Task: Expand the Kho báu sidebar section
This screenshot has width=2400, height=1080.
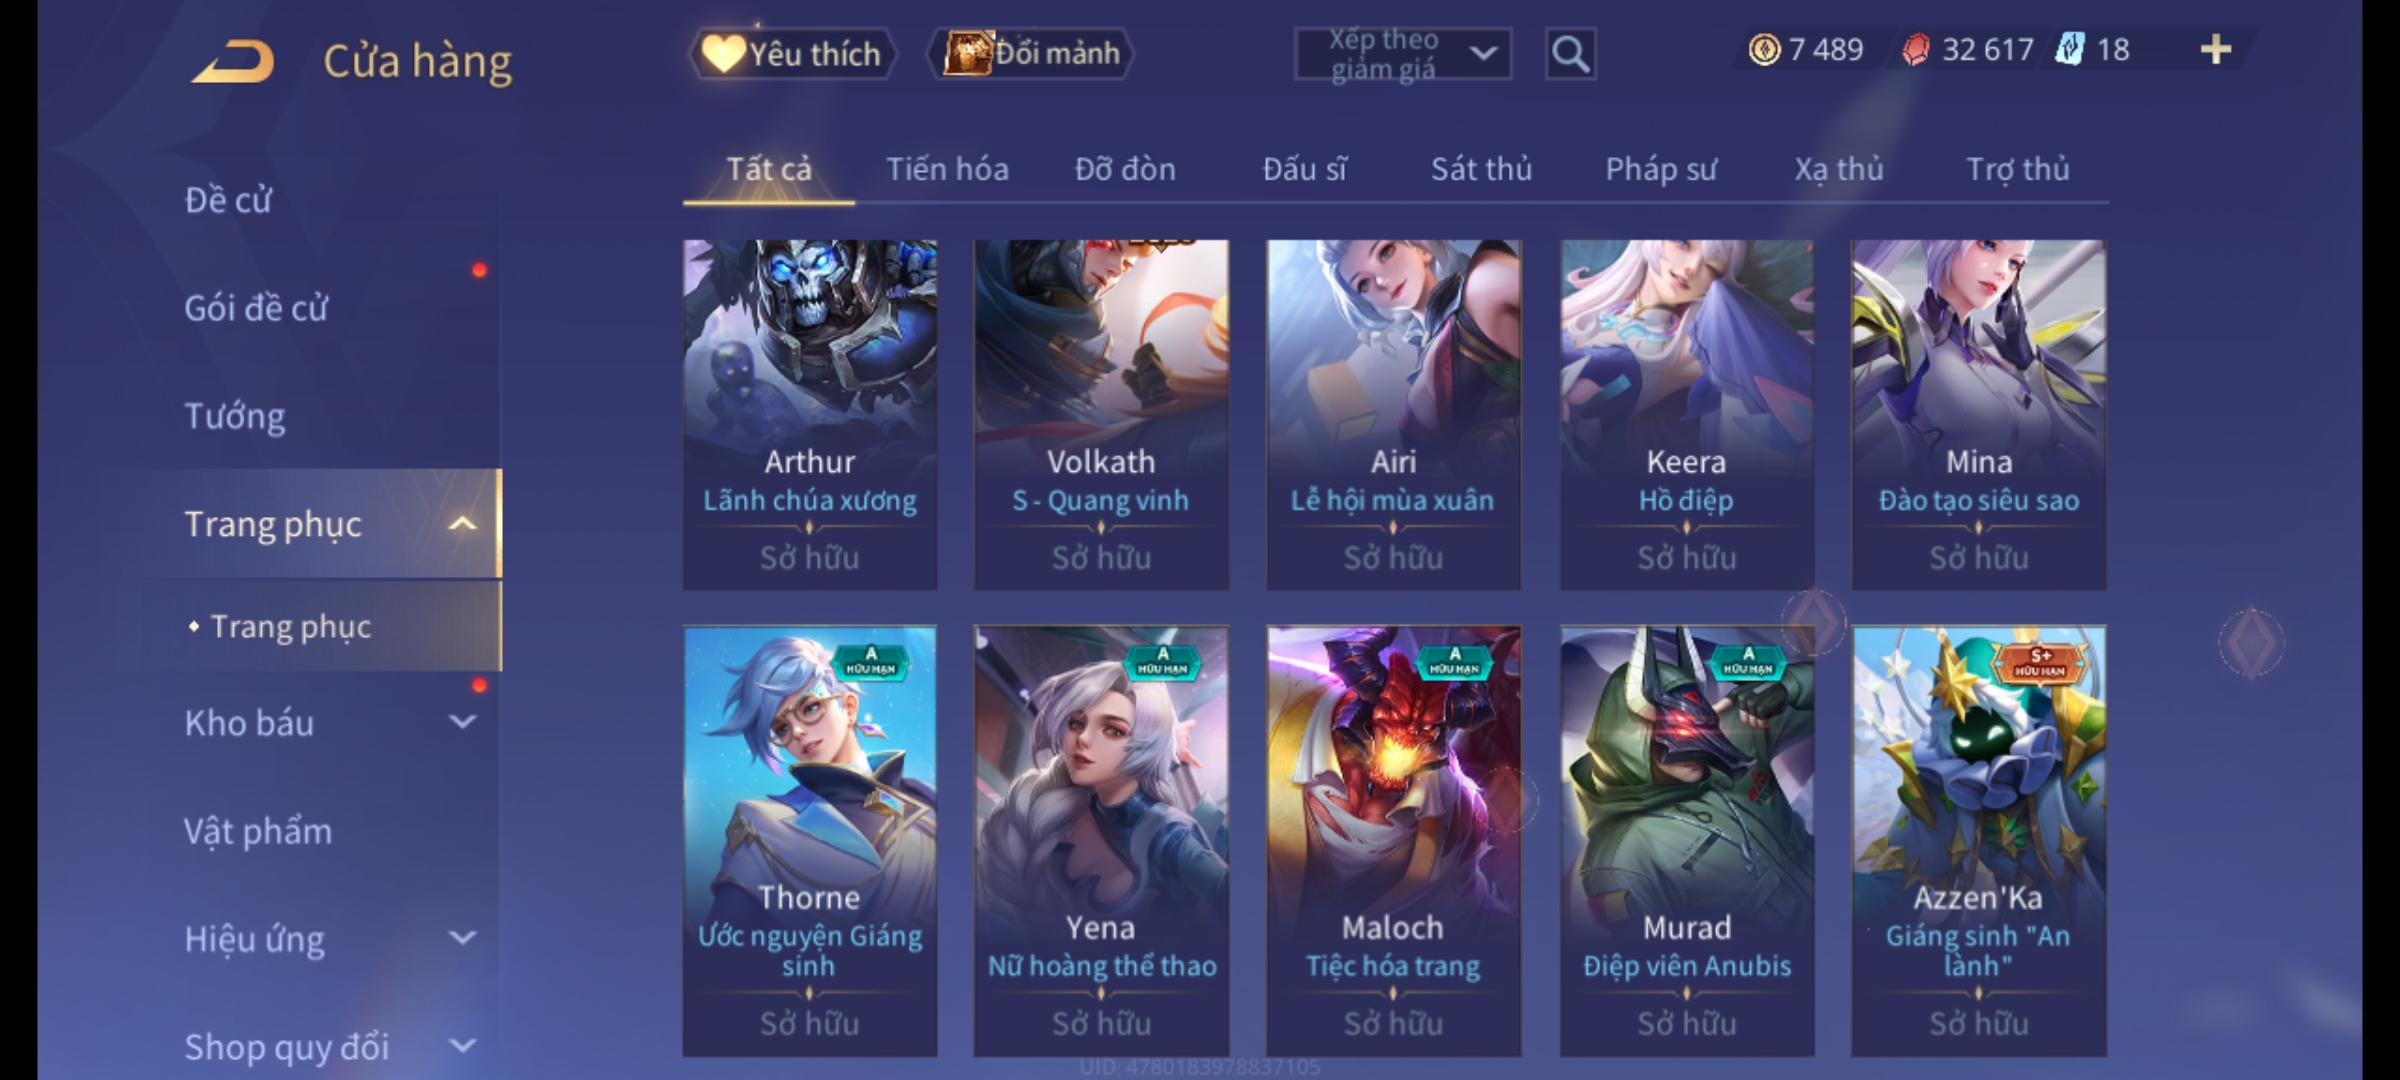Action: click(x=462, y=722)
